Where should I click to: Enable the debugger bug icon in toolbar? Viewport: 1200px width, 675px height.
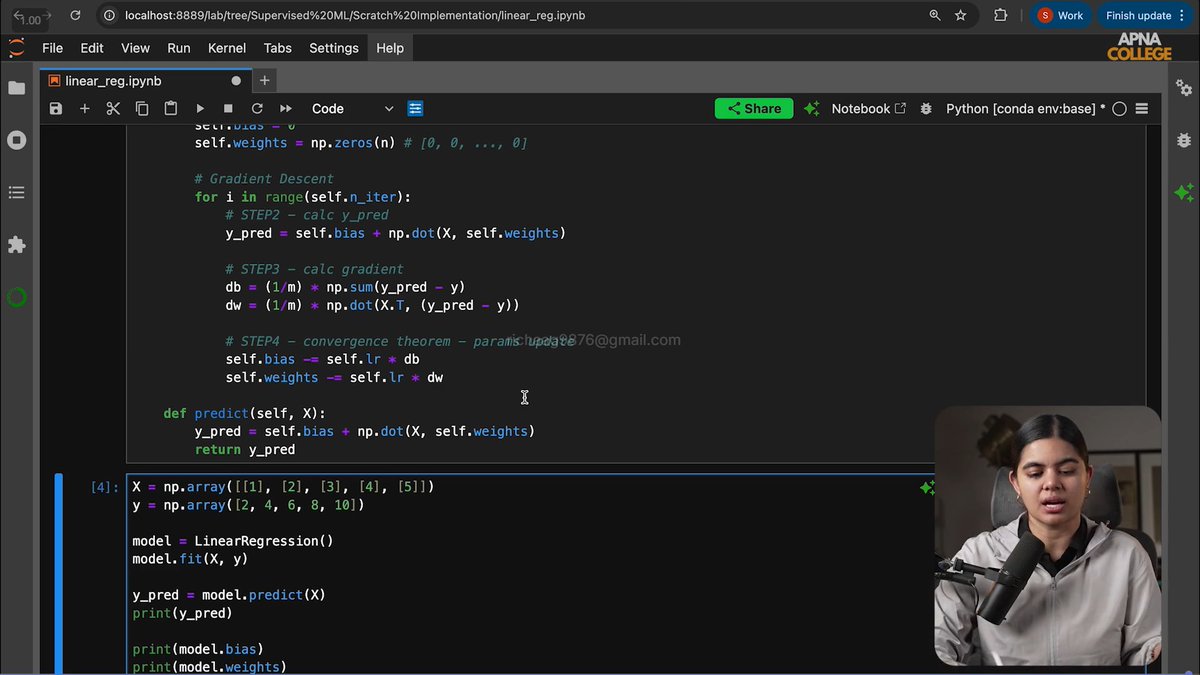pyautogui.click(x=926, y=109)
